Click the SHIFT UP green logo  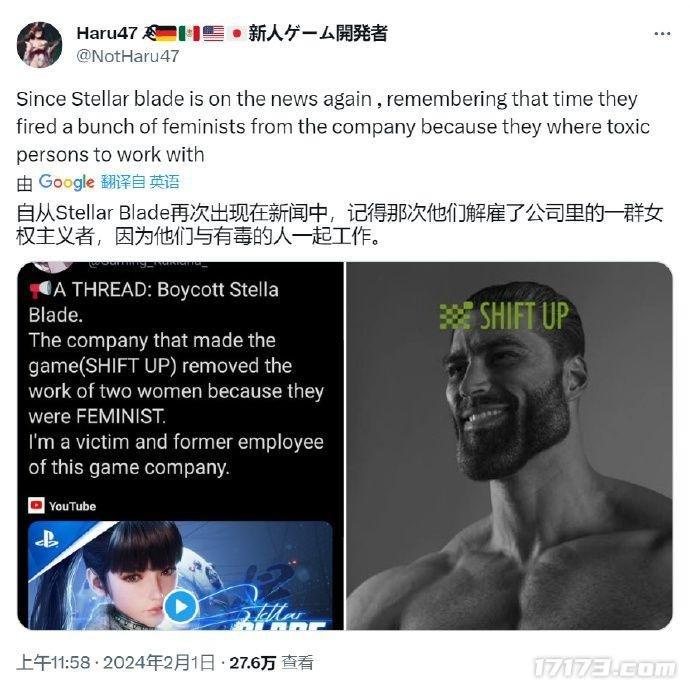pos(504,315)
